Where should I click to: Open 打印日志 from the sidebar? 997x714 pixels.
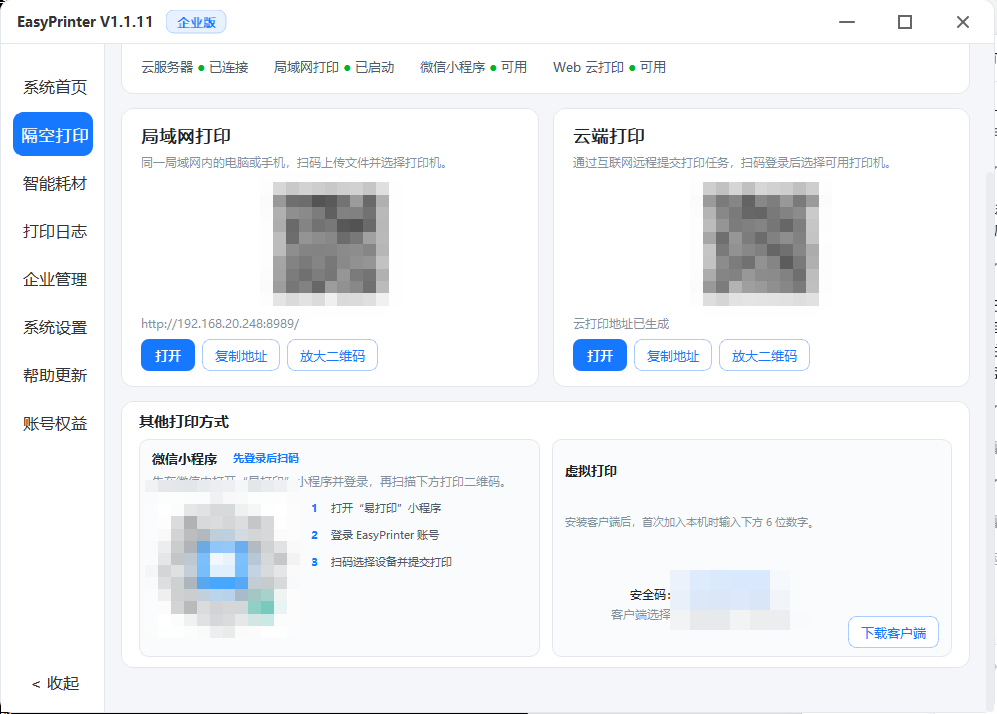(55, 231)
